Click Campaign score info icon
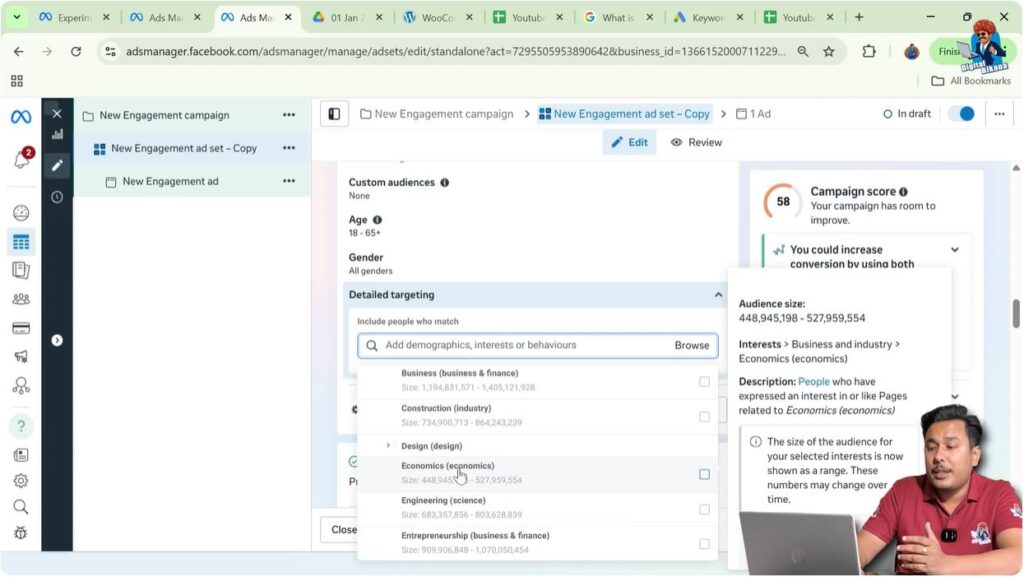 tap(903, 192)
